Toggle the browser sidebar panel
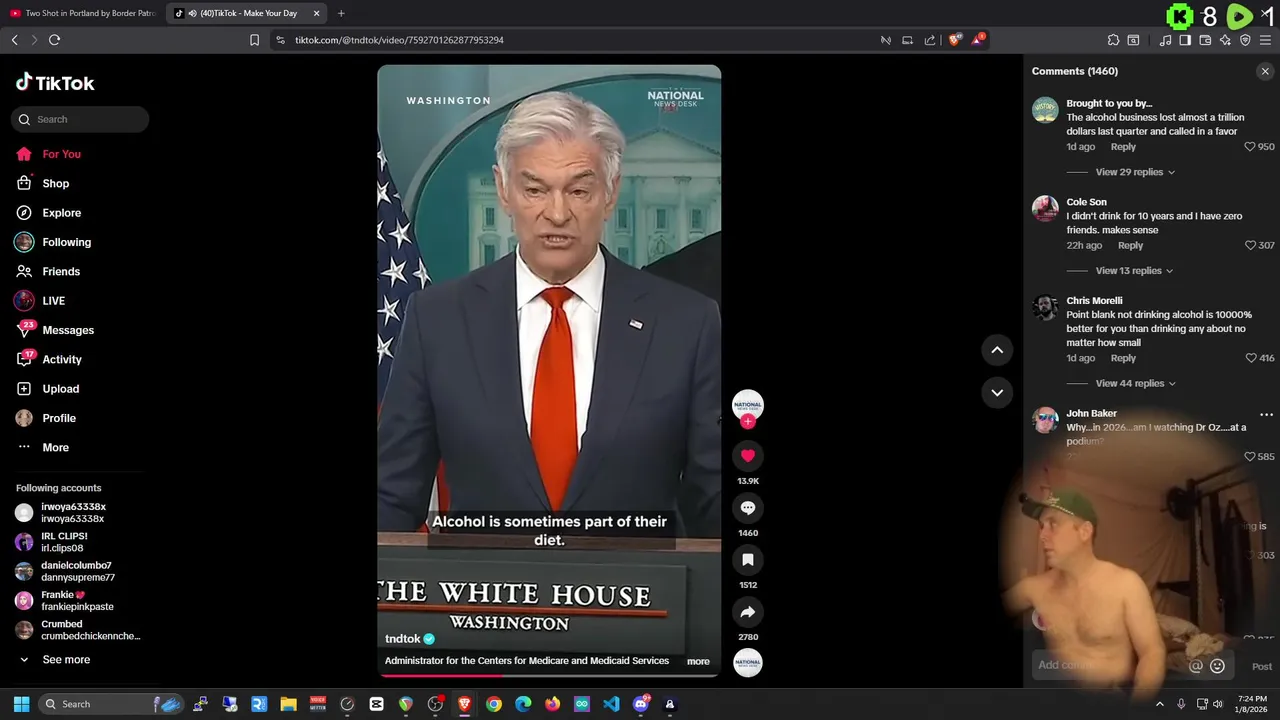The width and height of the screenshot is (1280, 720). point(1185,40)
